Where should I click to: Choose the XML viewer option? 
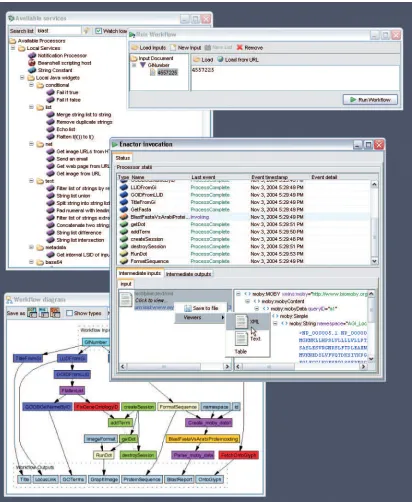247,321
